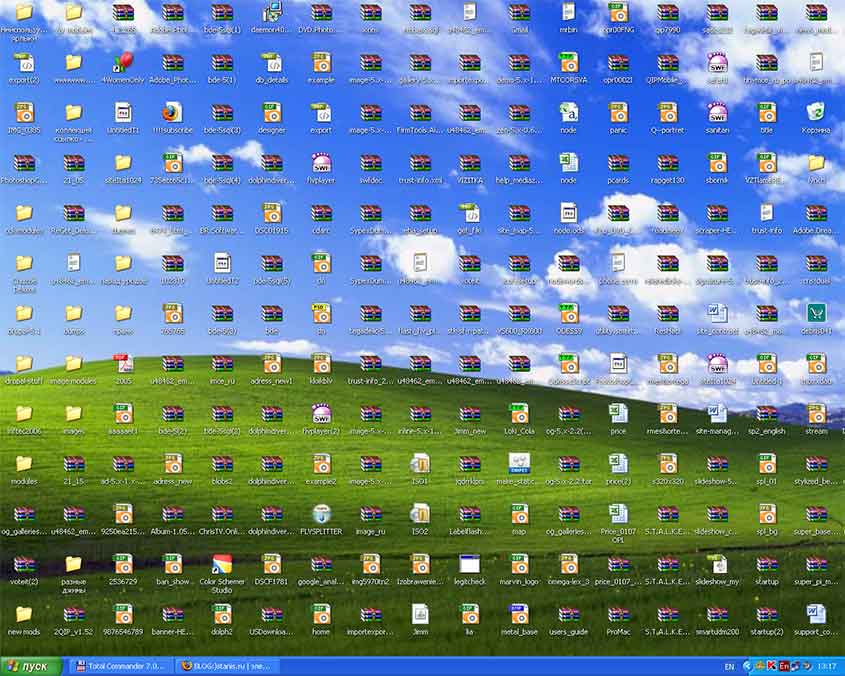Screen dimensions: 845x676
Task: Open the DSCF1781 image file
Action: [x=271, y=563]
